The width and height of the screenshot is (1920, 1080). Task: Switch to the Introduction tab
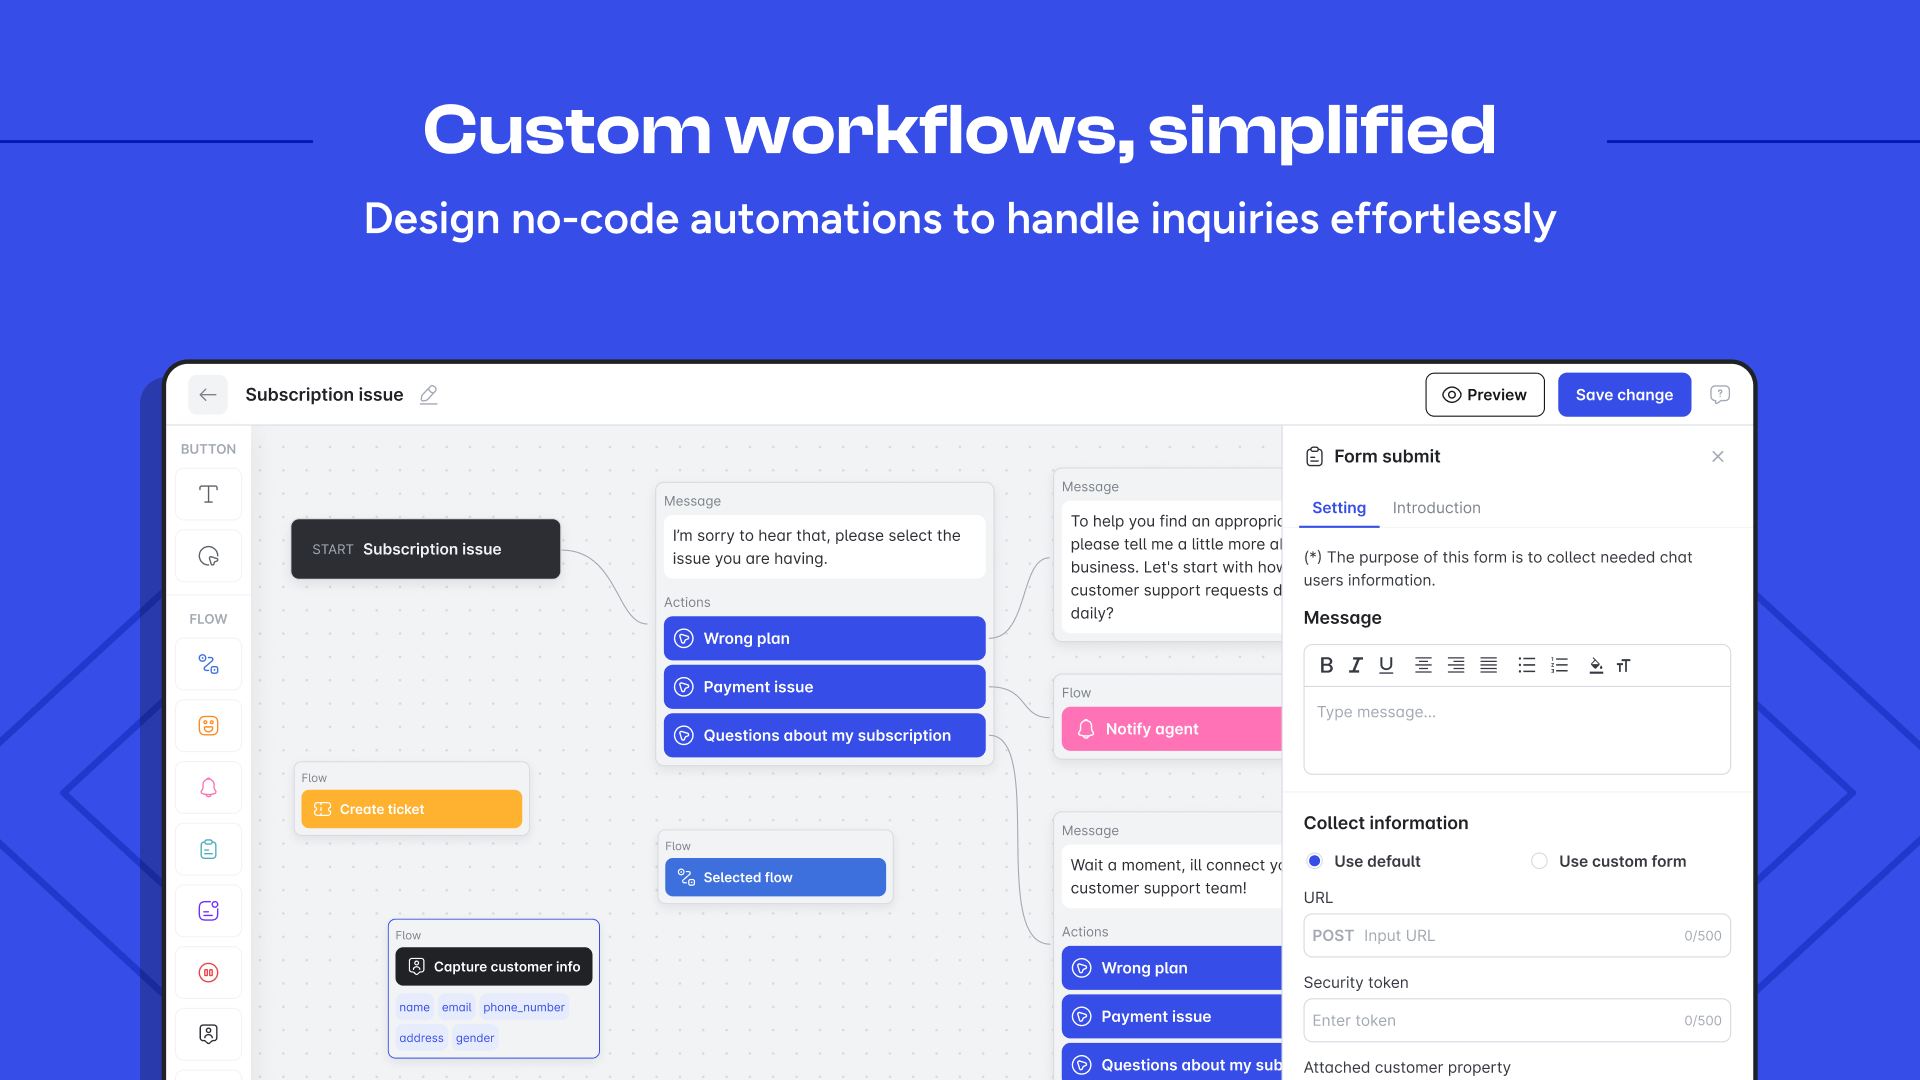coord(1435,506)
